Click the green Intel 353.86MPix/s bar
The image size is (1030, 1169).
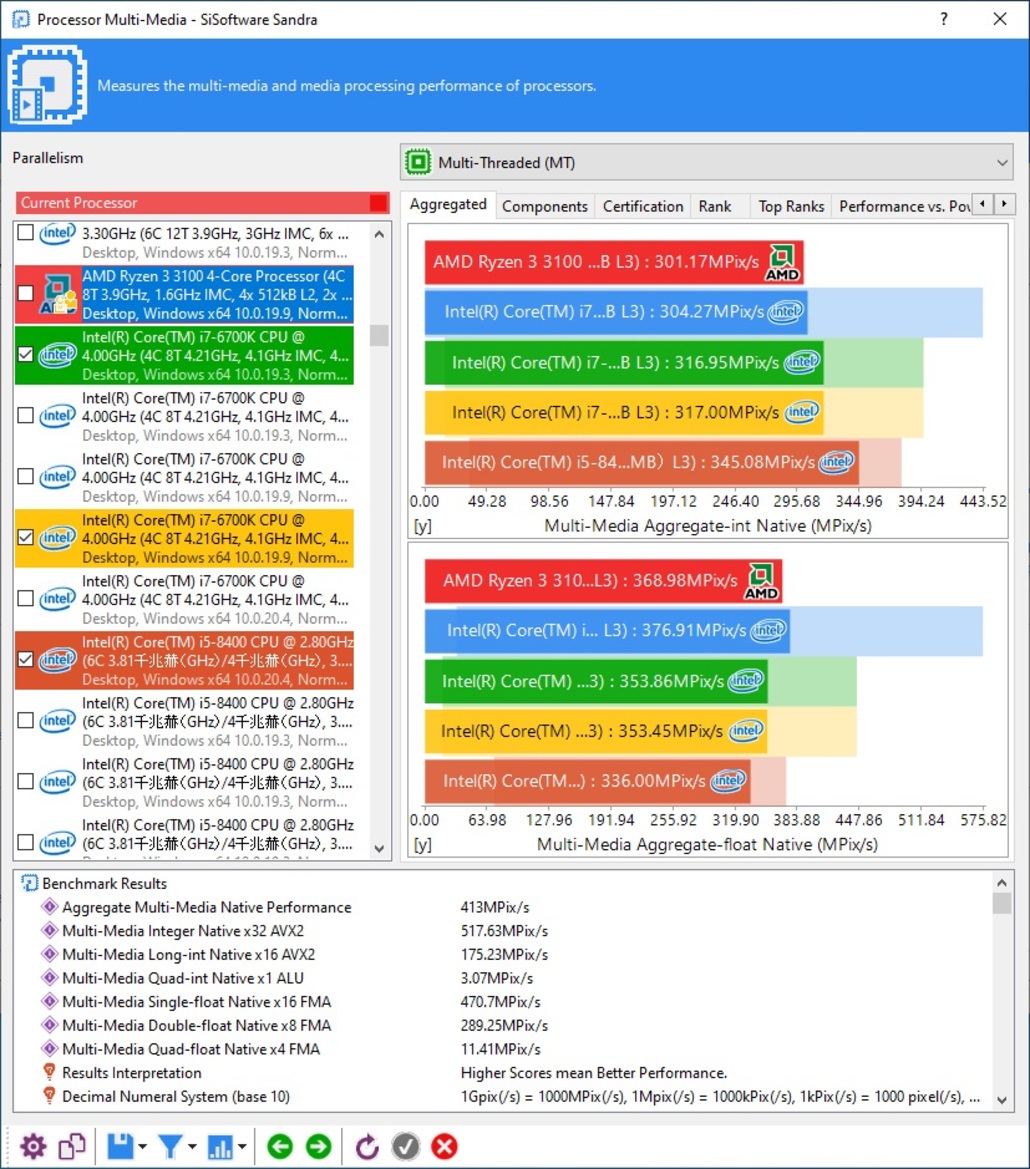pyautogui.click(x=596, y=681)
